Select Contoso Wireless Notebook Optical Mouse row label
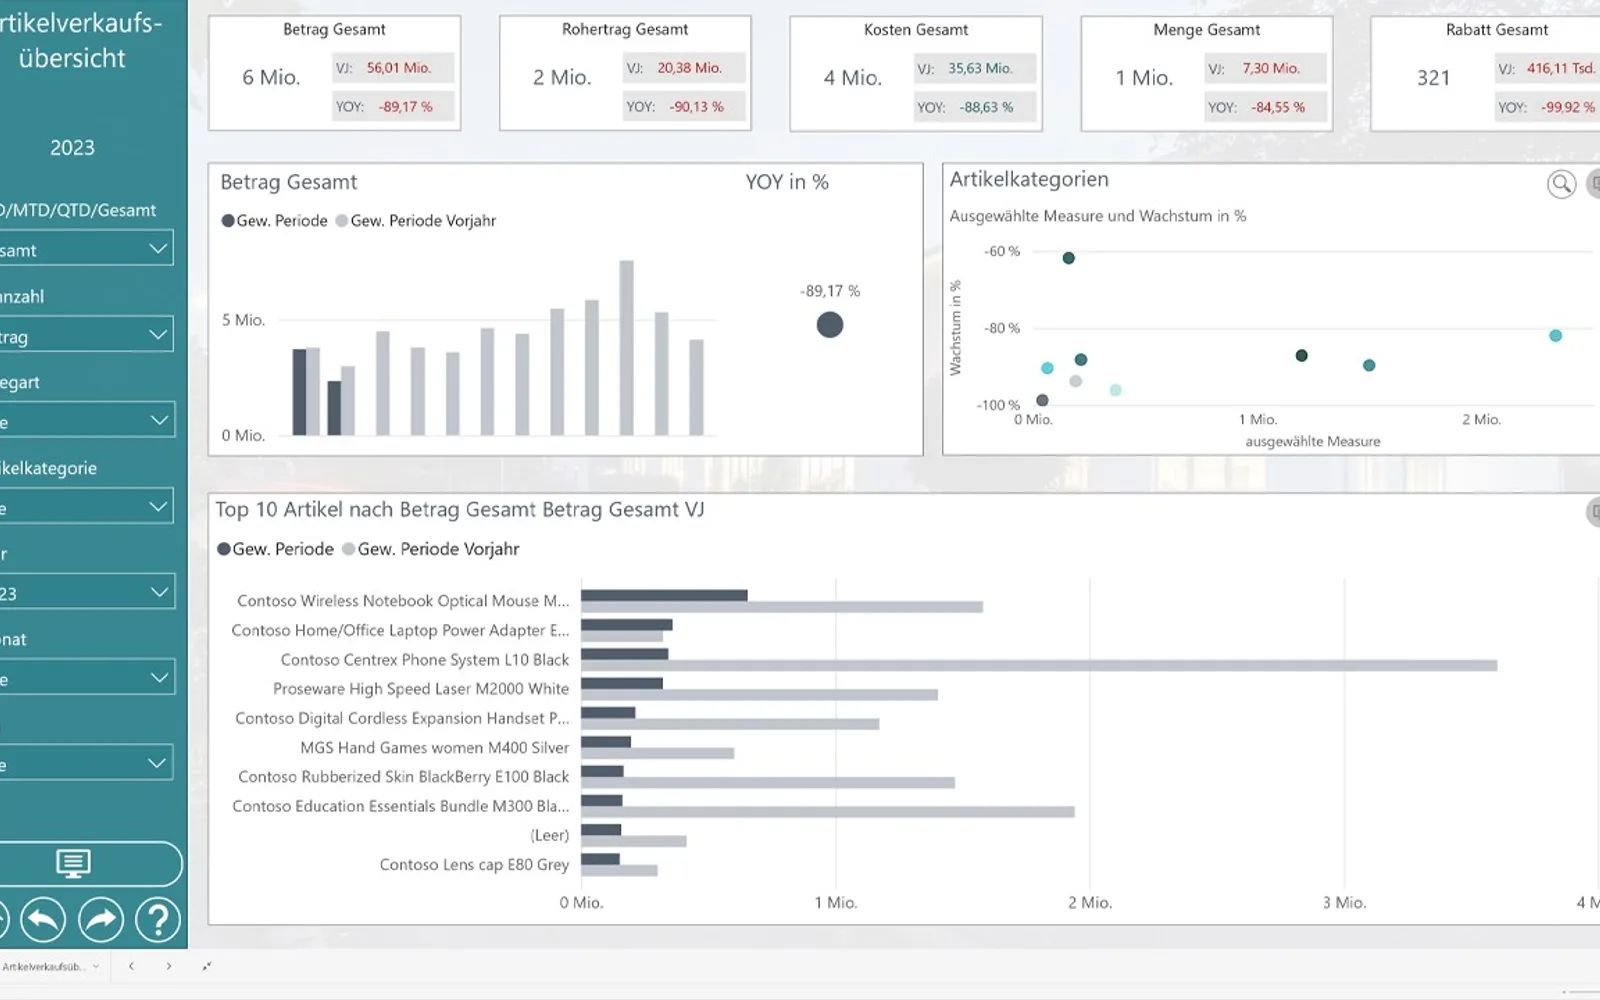 pyautogui.click(x=403, y=601)
